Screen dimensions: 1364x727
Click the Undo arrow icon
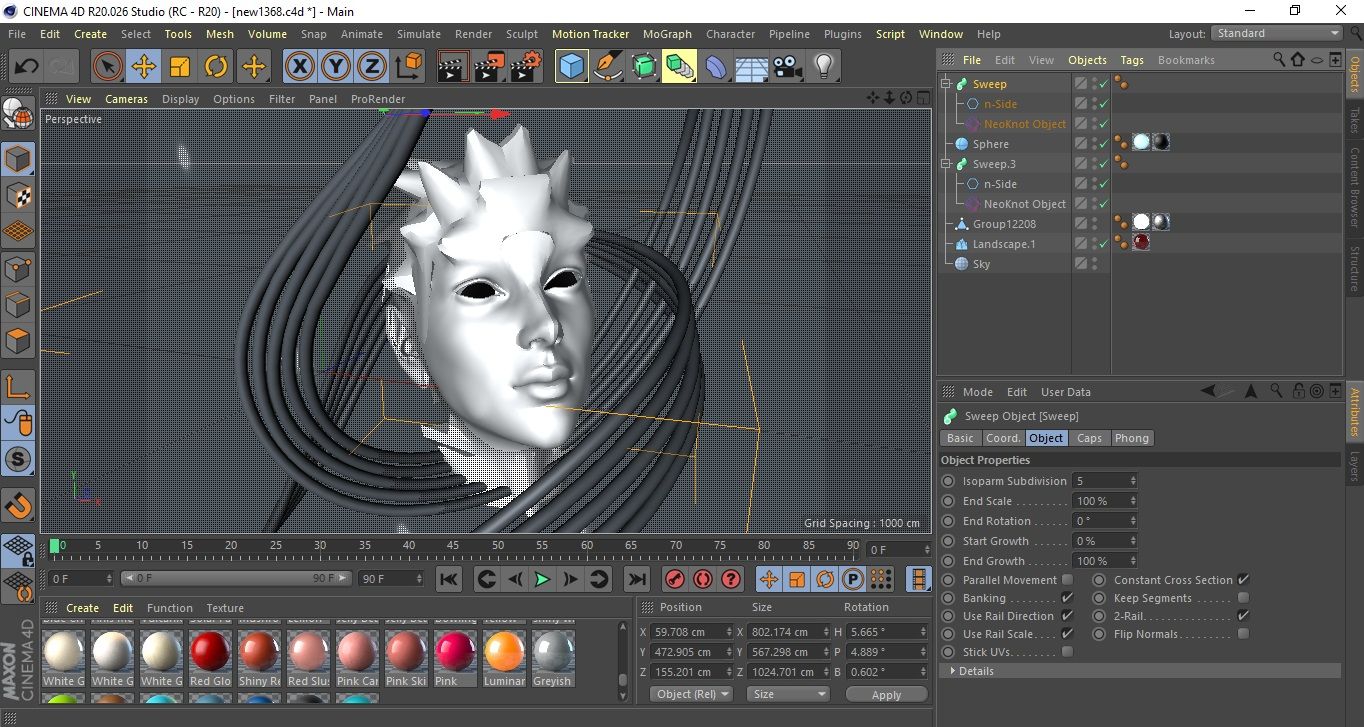tap(27, 67)
